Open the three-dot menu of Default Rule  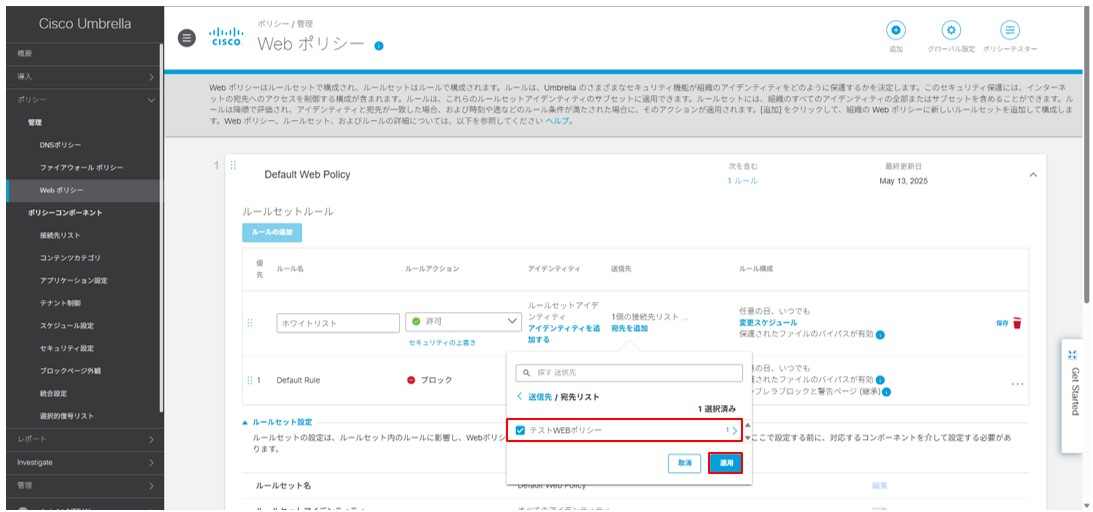click(x=1017, y=384)
